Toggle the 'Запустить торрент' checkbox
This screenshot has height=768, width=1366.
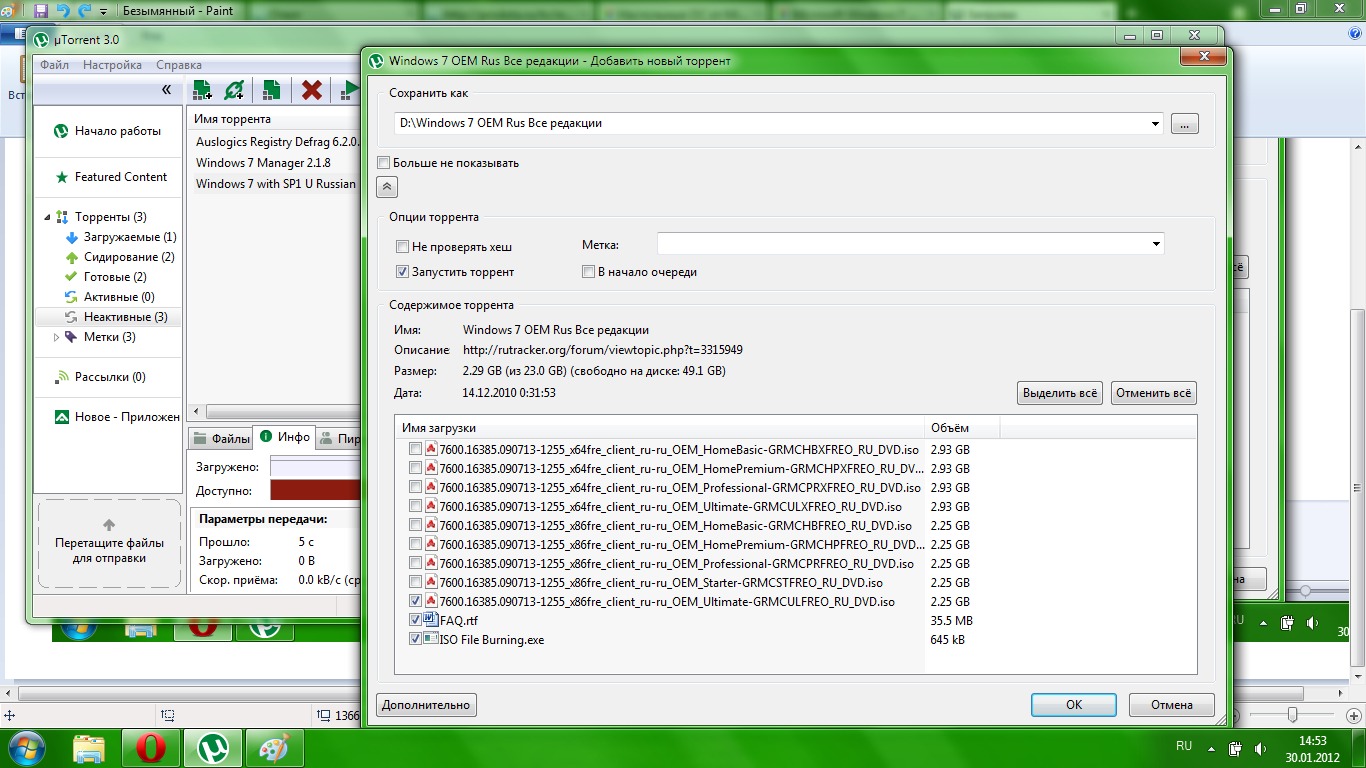(x=403, y=272)
